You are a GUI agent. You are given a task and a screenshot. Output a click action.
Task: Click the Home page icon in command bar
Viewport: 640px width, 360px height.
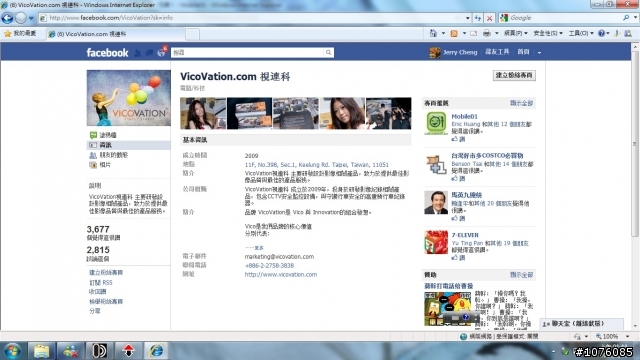pyautogui.click(x=433, y=33)
